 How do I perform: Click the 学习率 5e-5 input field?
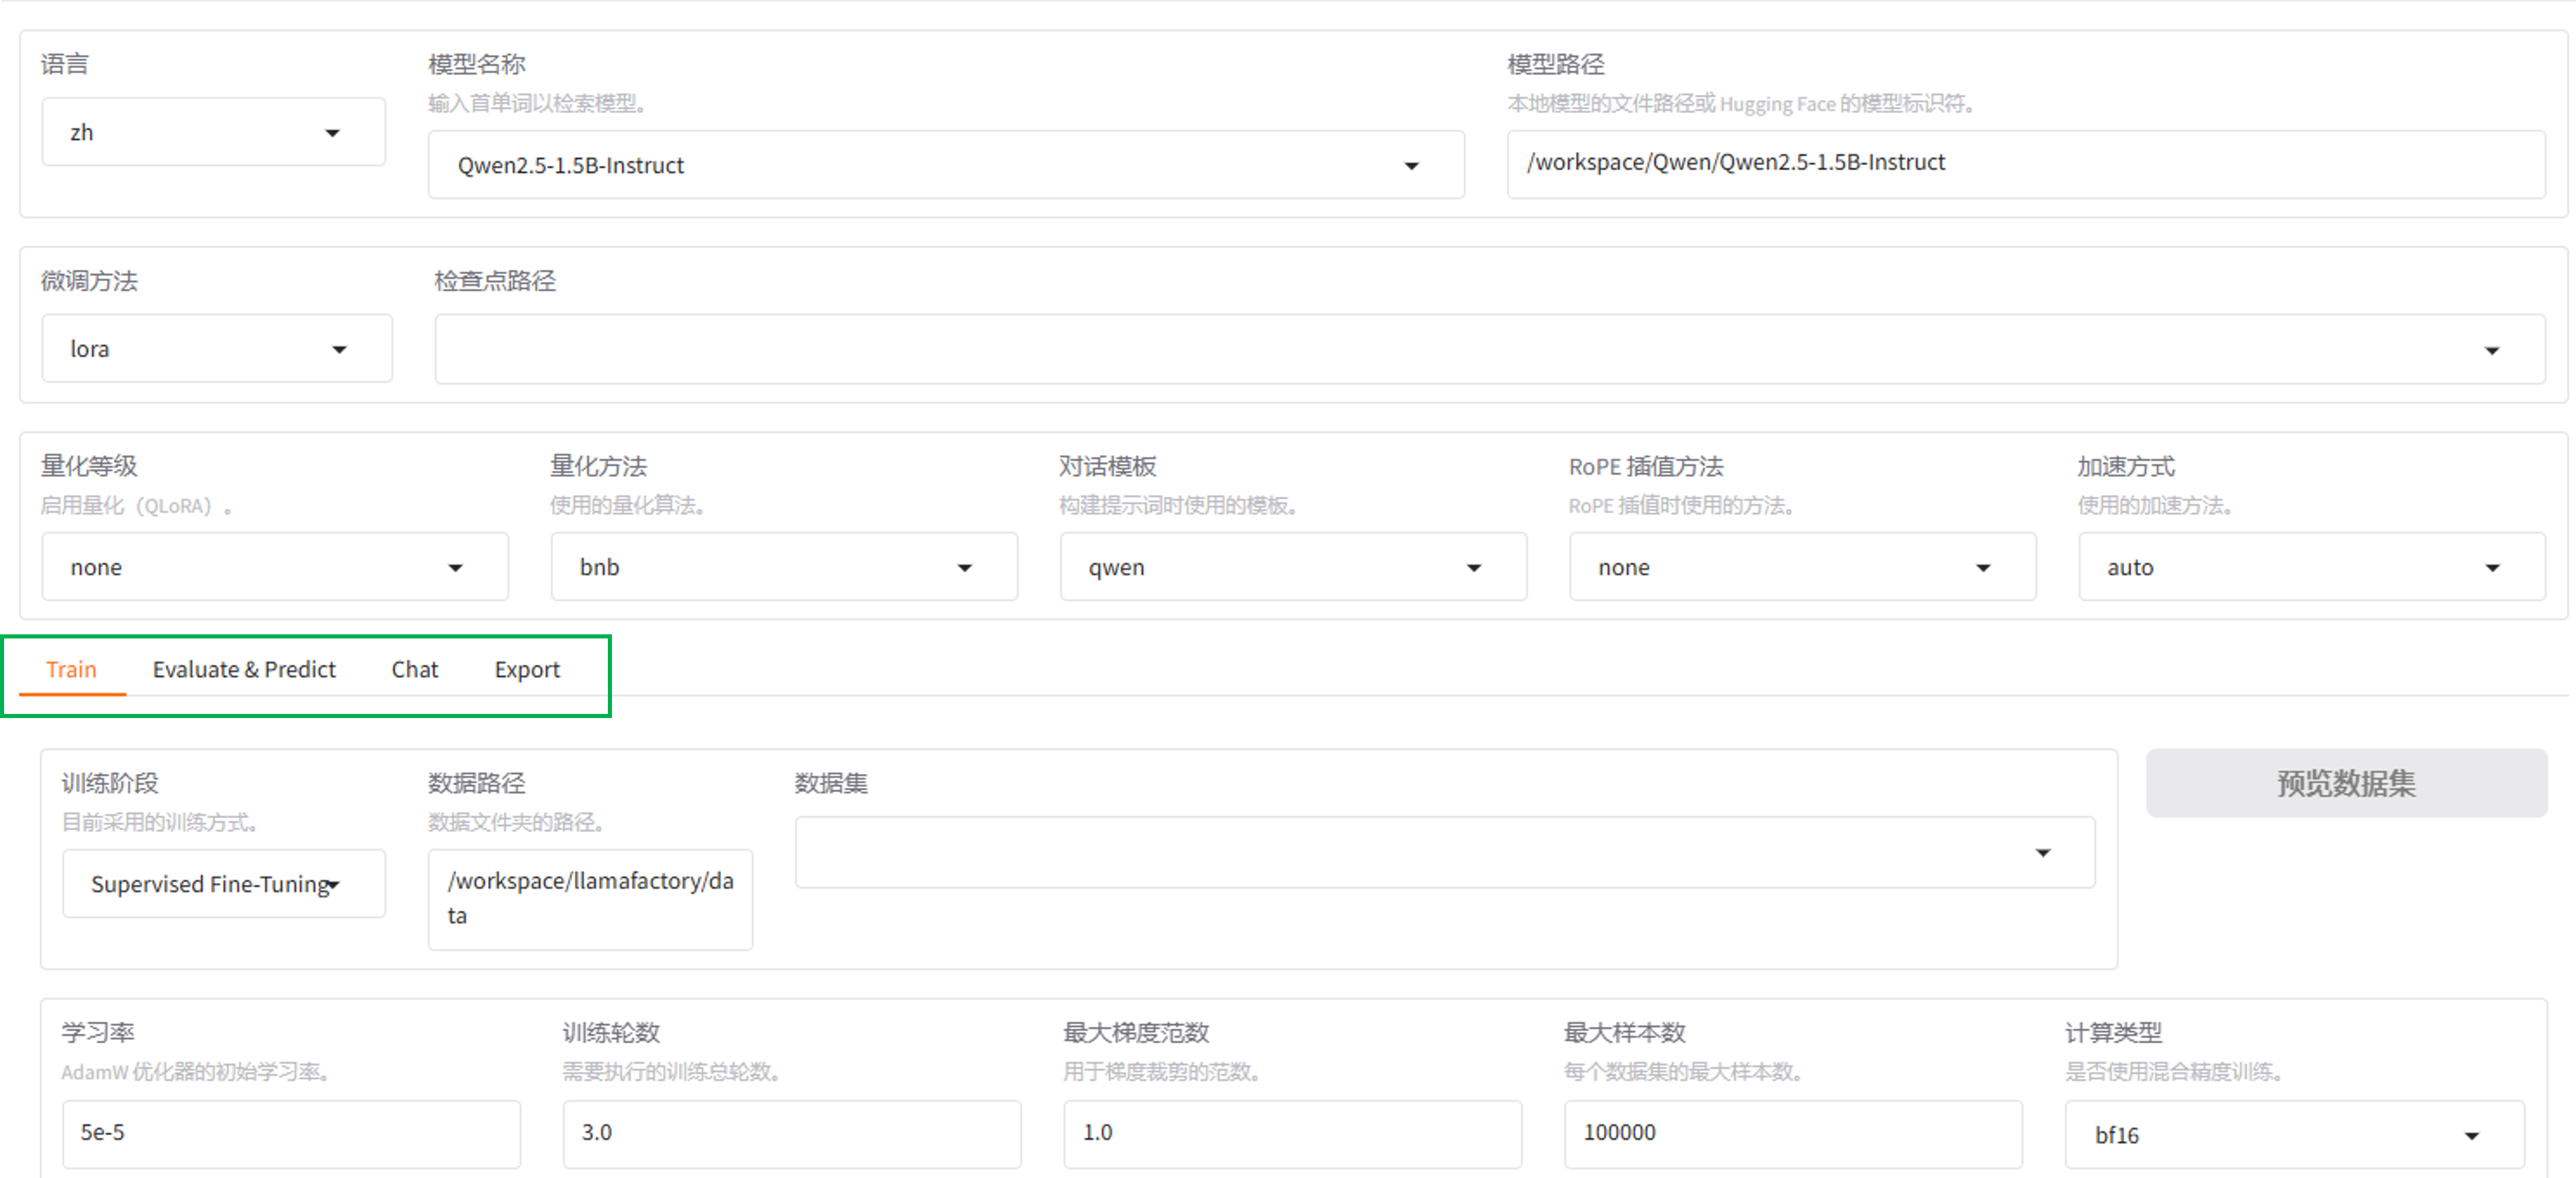click(290, 1133)
